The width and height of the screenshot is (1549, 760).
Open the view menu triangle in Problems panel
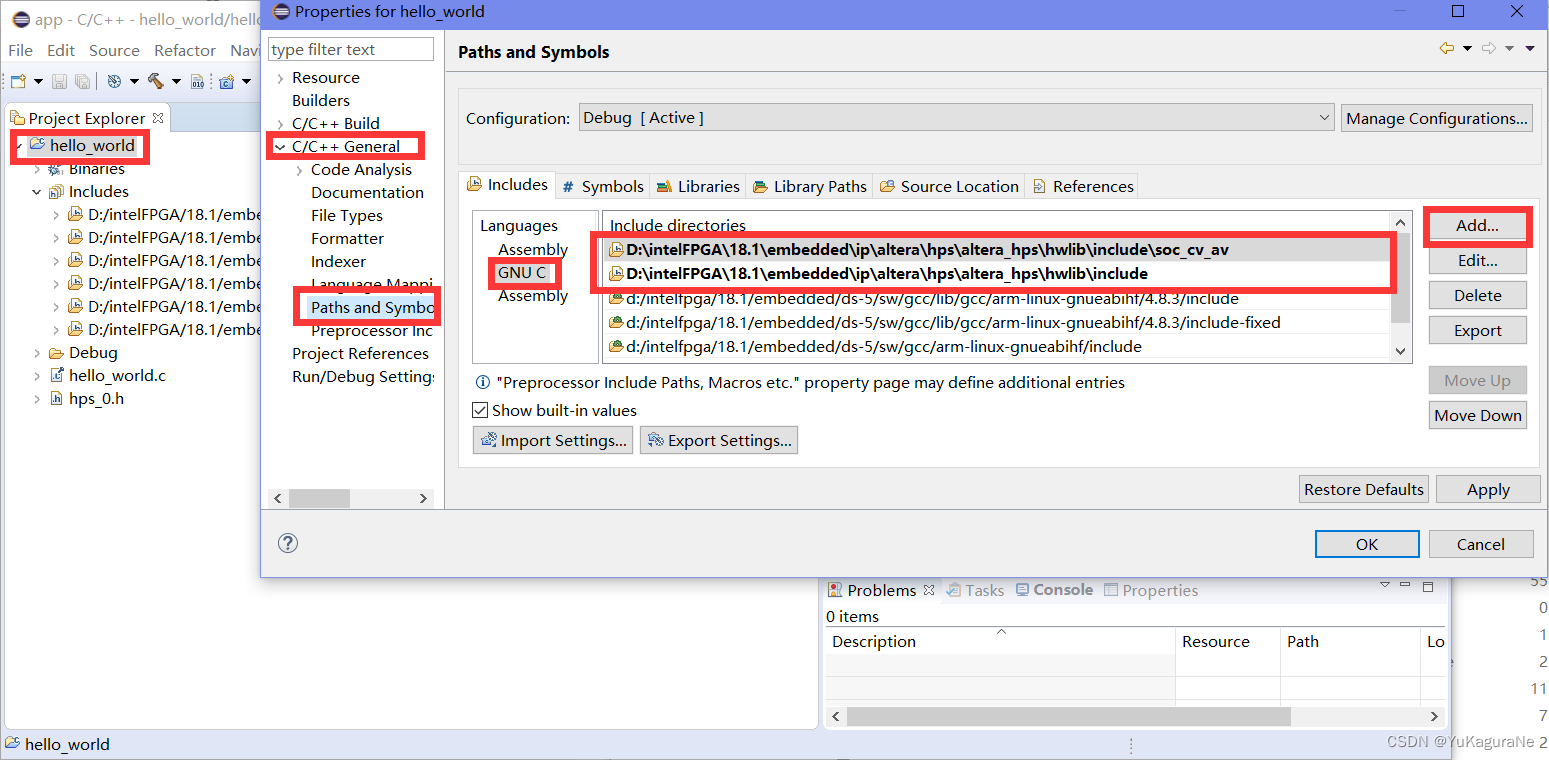(1385, 584)
